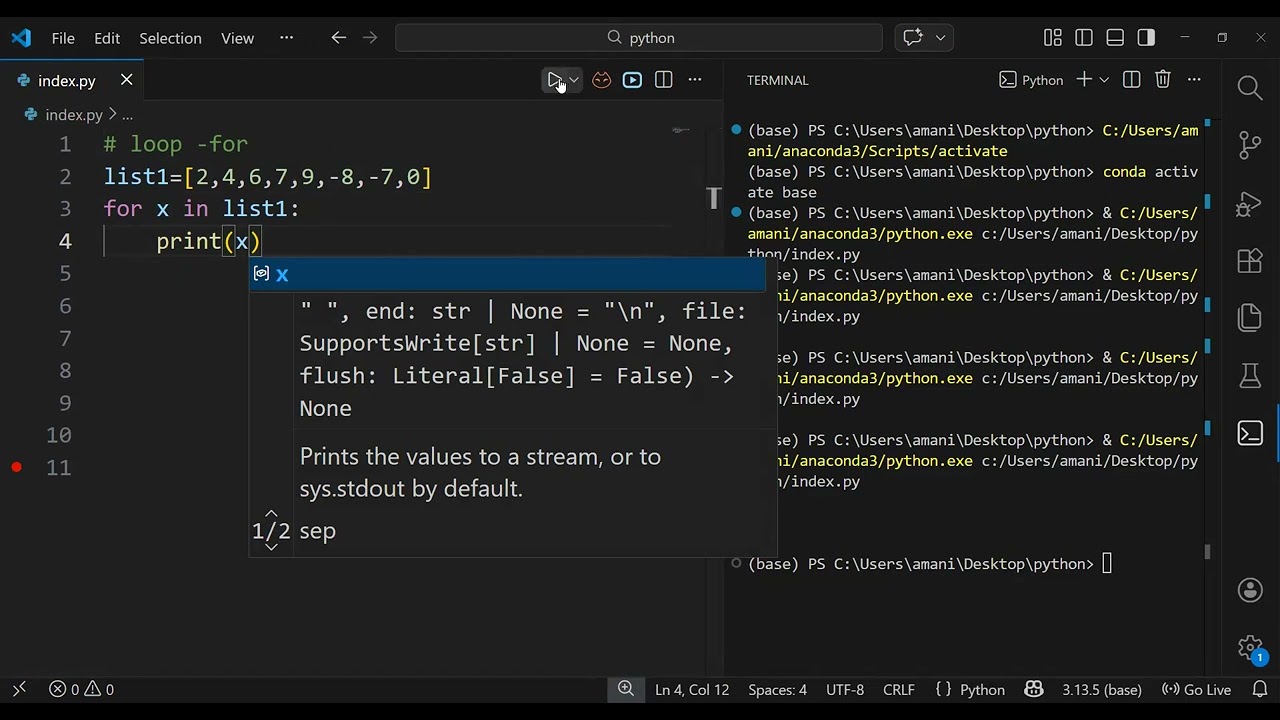Select suggestion x in autocomplete list
1280x720 pixels.
click(x=507, y=274)
